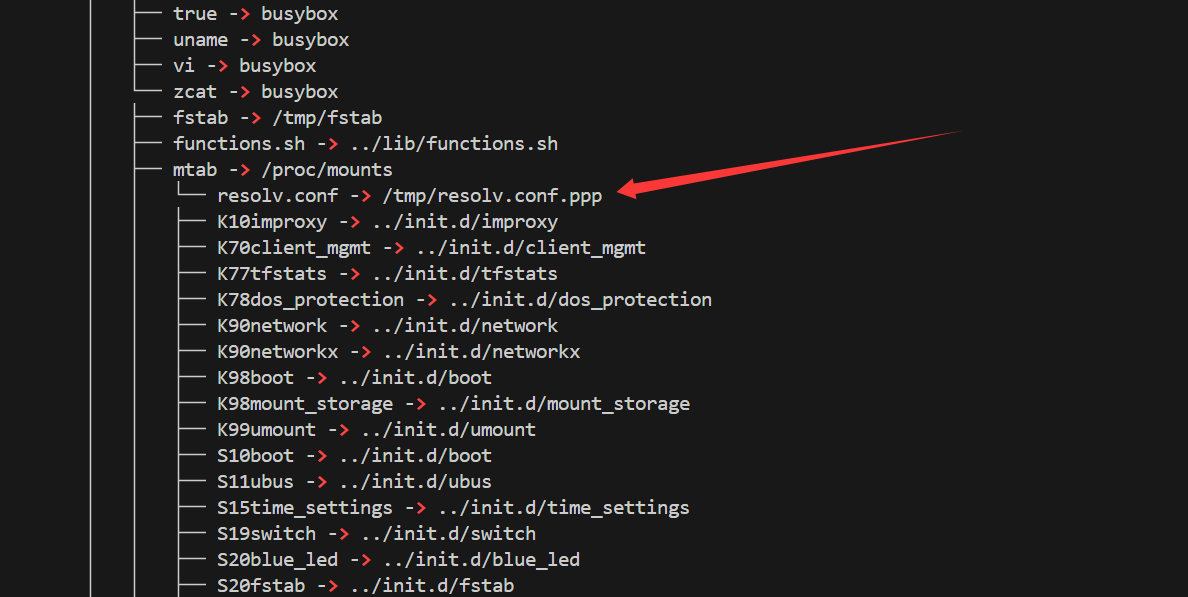
Task: Select the S15time_settings entry
Action: point(305,508)
